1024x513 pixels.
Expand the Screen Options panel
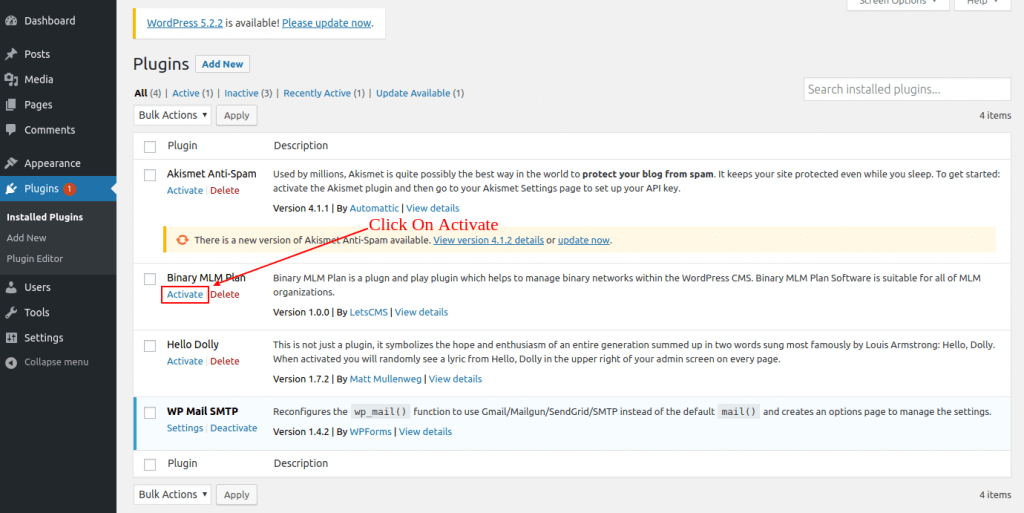point(897,3)
